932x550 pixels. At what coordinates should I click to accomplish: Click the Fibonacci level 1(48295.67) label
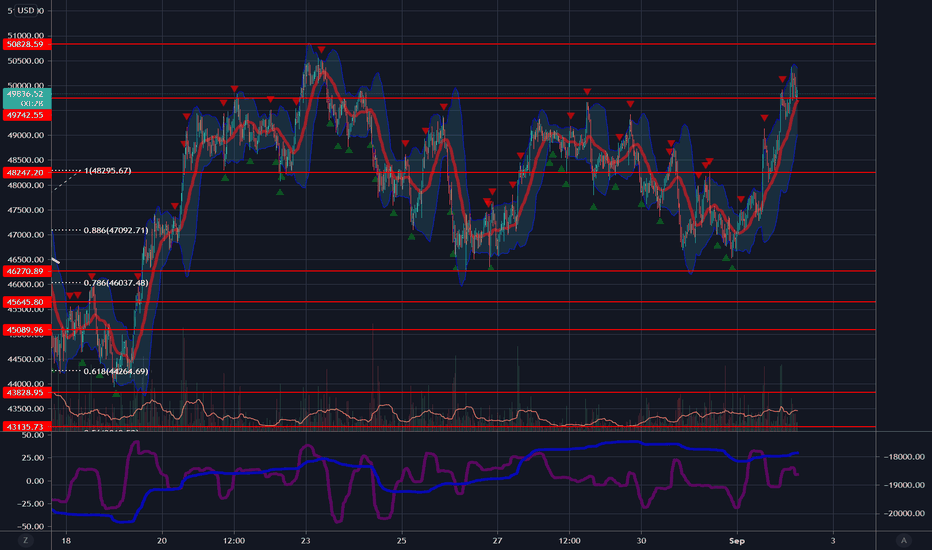coord(108,171)
